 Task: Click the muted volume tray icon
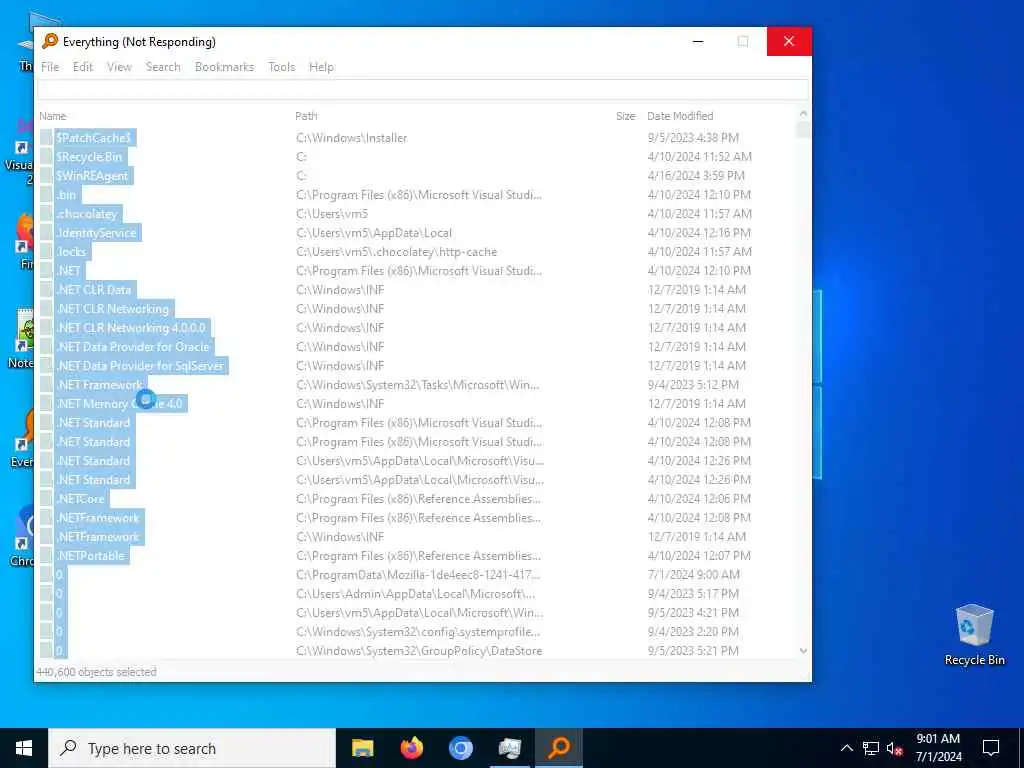895,748
